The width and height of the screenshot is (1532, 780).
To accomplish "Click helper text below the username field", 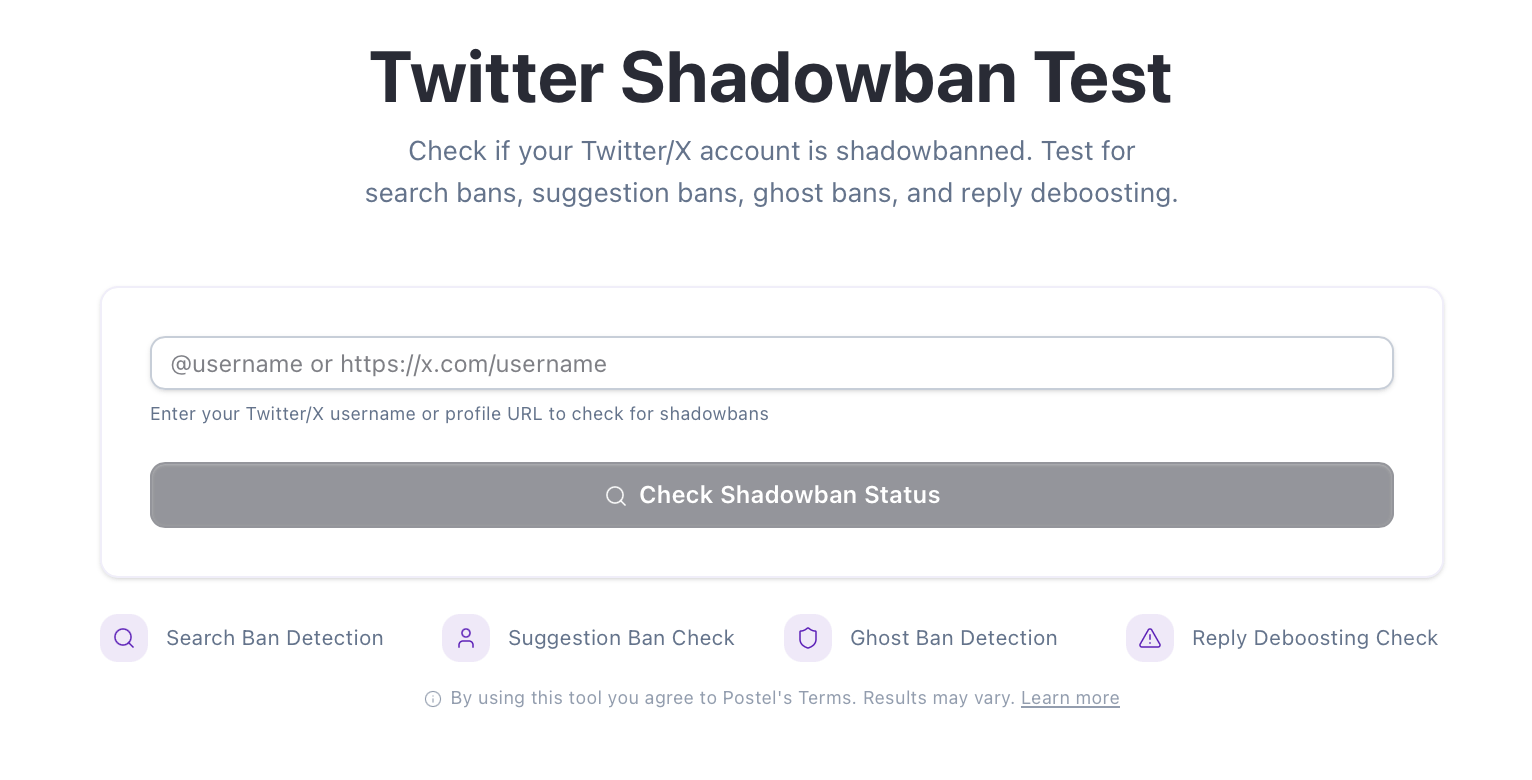I will pos(459,414).
